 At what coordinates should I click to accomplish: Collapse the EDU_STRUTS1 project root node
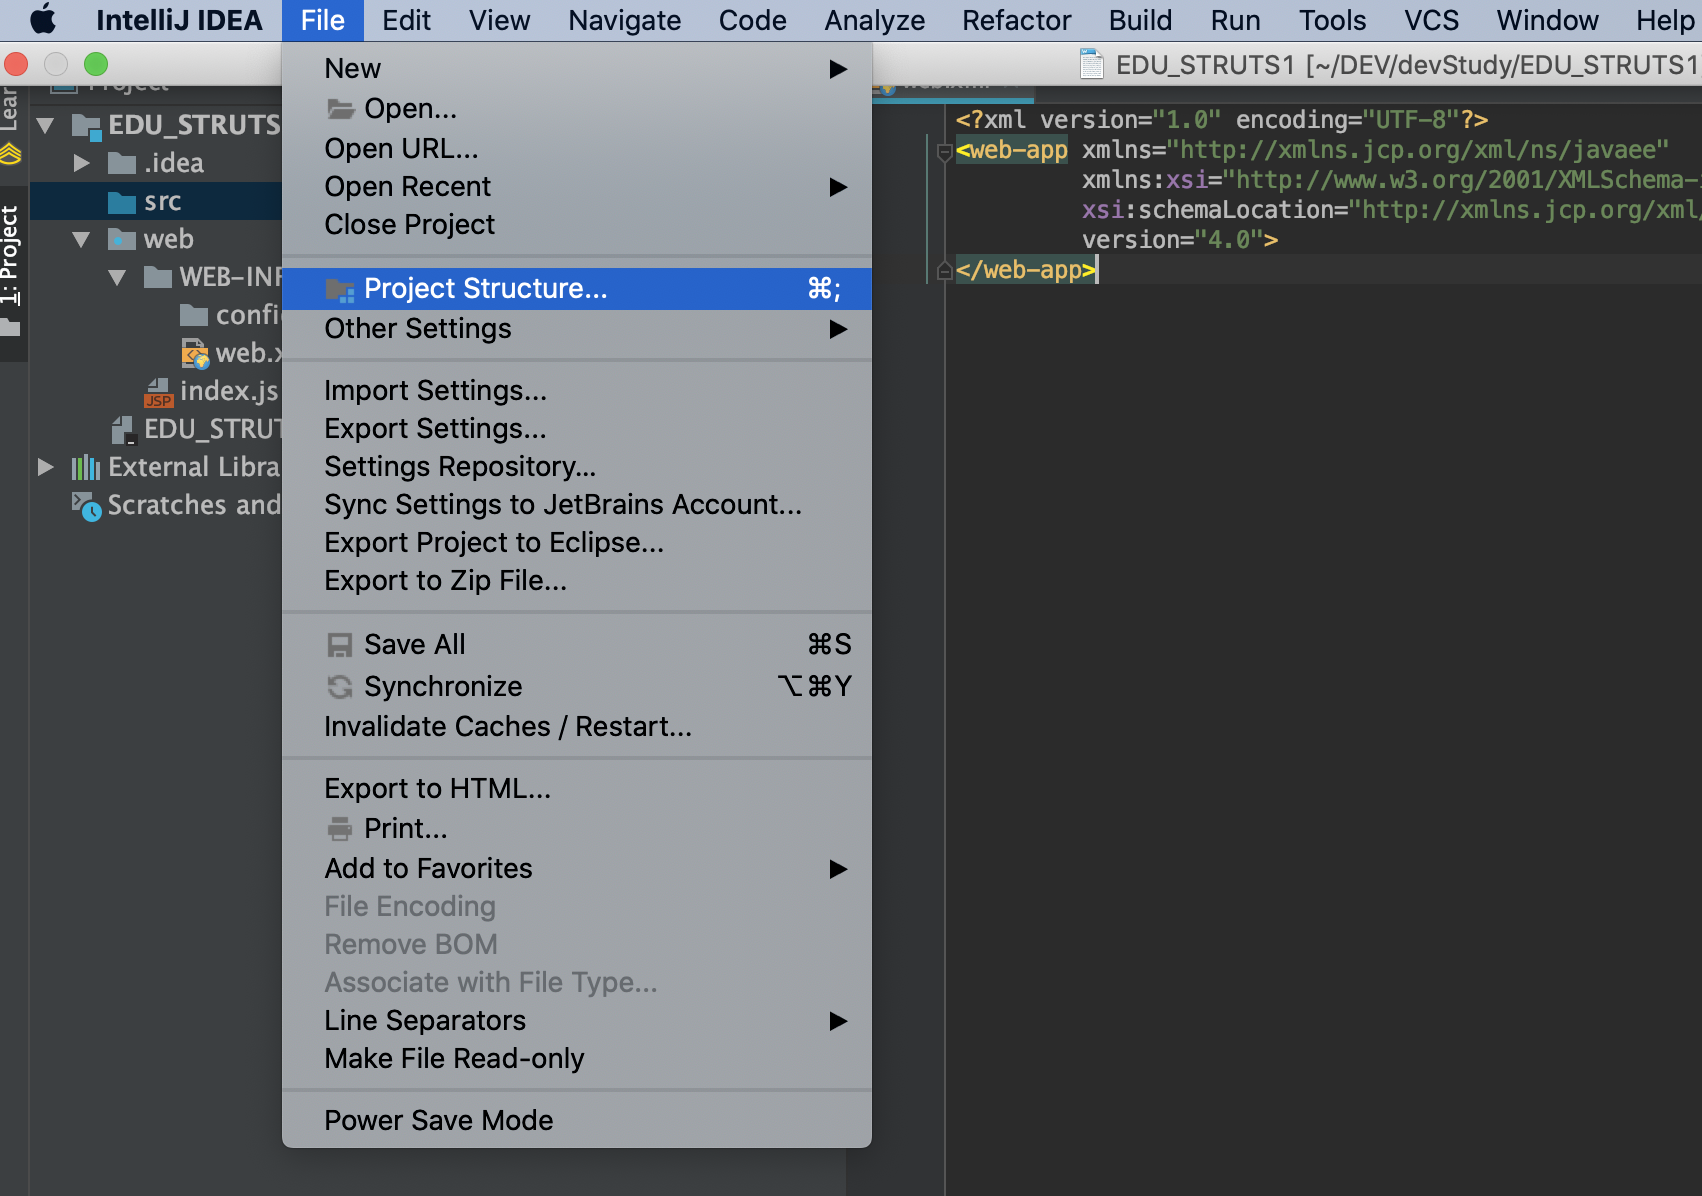45,126
